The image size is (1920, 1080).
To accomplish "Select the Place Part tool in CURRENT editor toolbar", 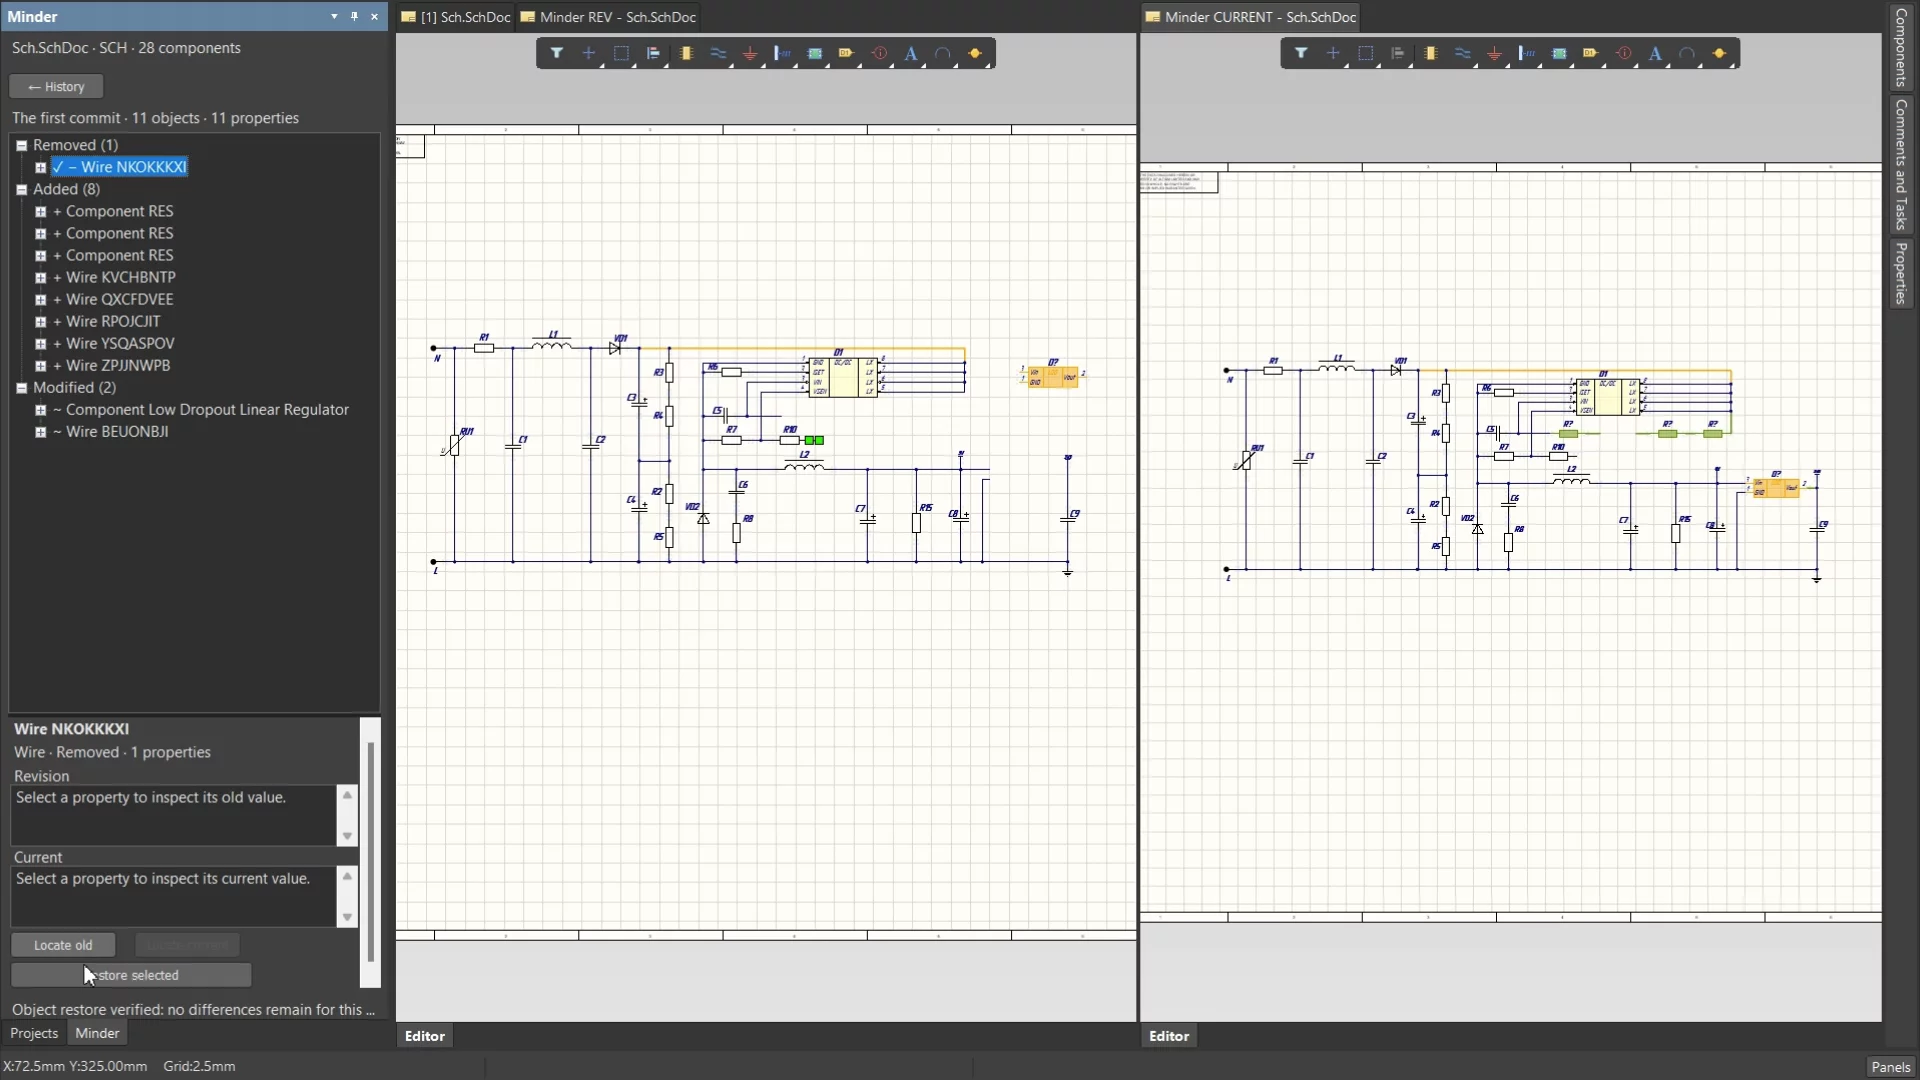I will pyautogui.click(x=1430, y=54).
